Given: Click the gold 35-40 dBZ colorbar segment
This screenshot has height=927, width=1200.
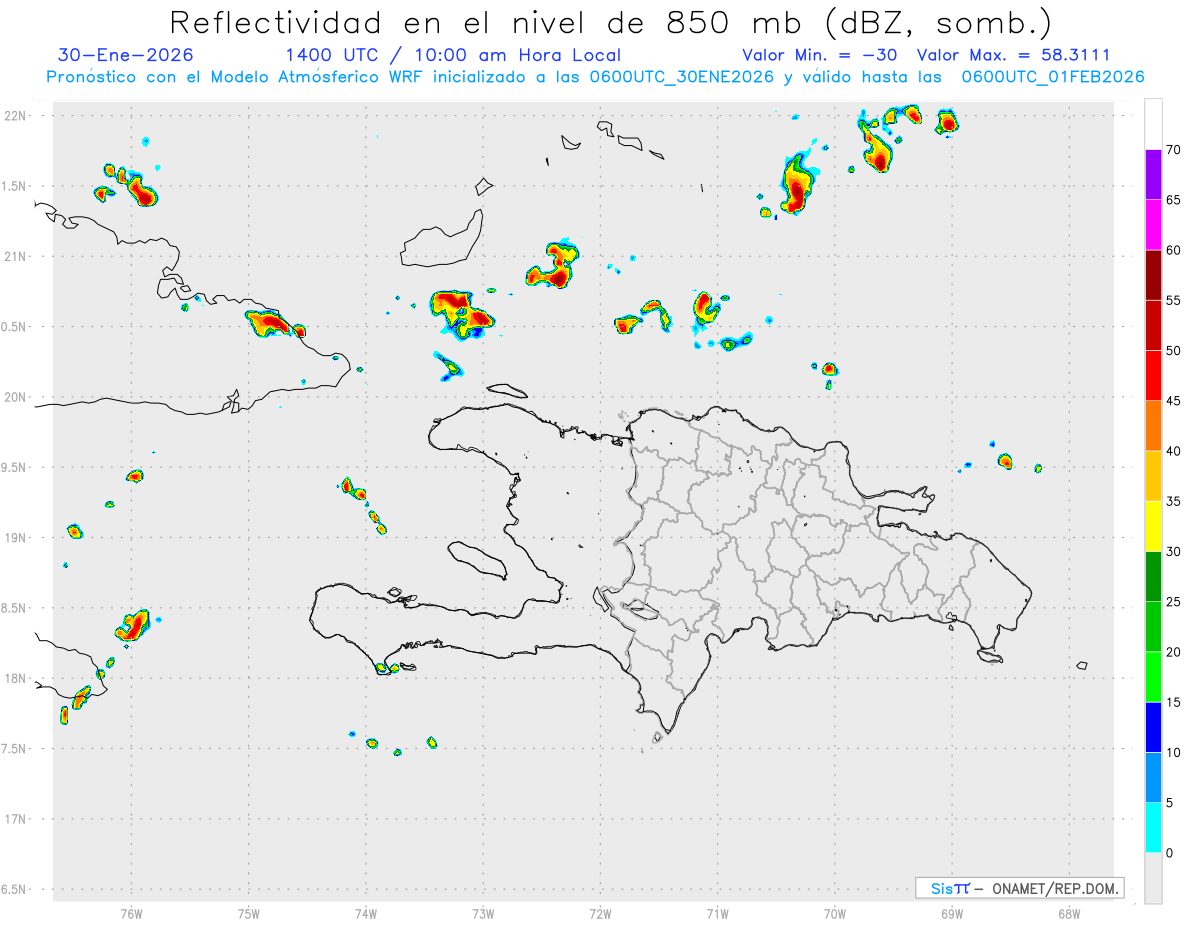Looking at the screenshot, I should point(1153,476).
